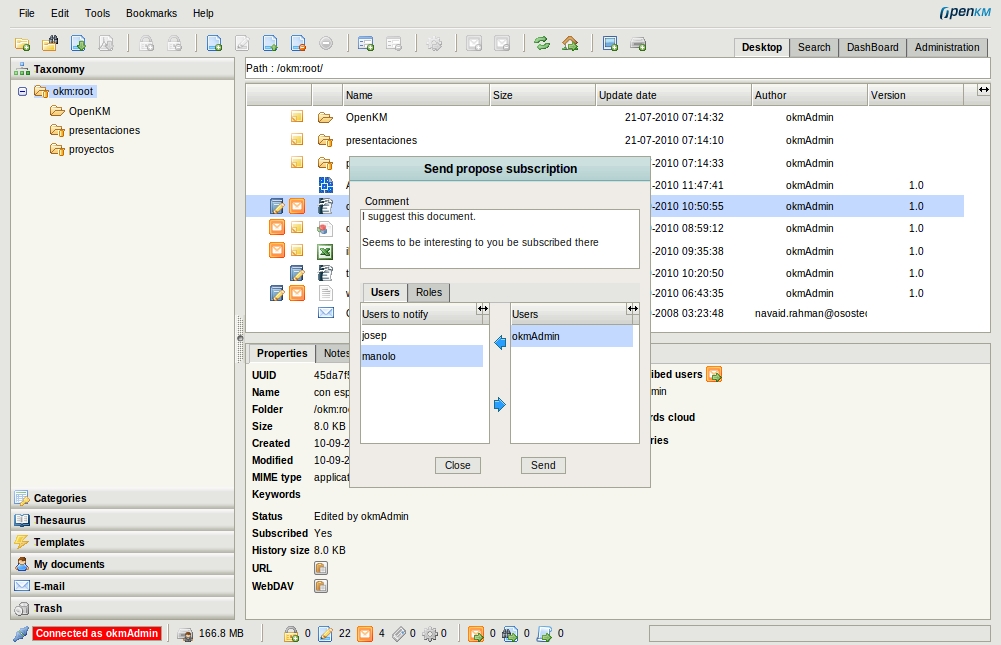The width and height of the screenshot is (1001, 645).
Task: Click the subscriptions status bar icon
Action: pyautogui.click(x=365, y=634)
